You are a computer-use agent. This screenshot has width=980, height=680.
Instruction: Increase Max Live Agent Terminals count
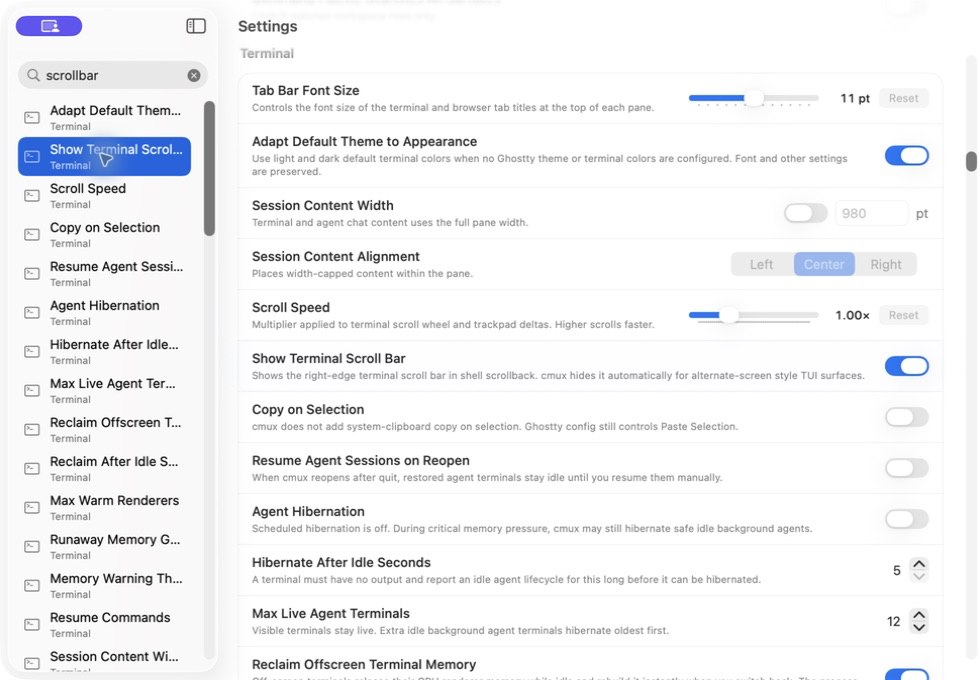click(x=919, y=615)
